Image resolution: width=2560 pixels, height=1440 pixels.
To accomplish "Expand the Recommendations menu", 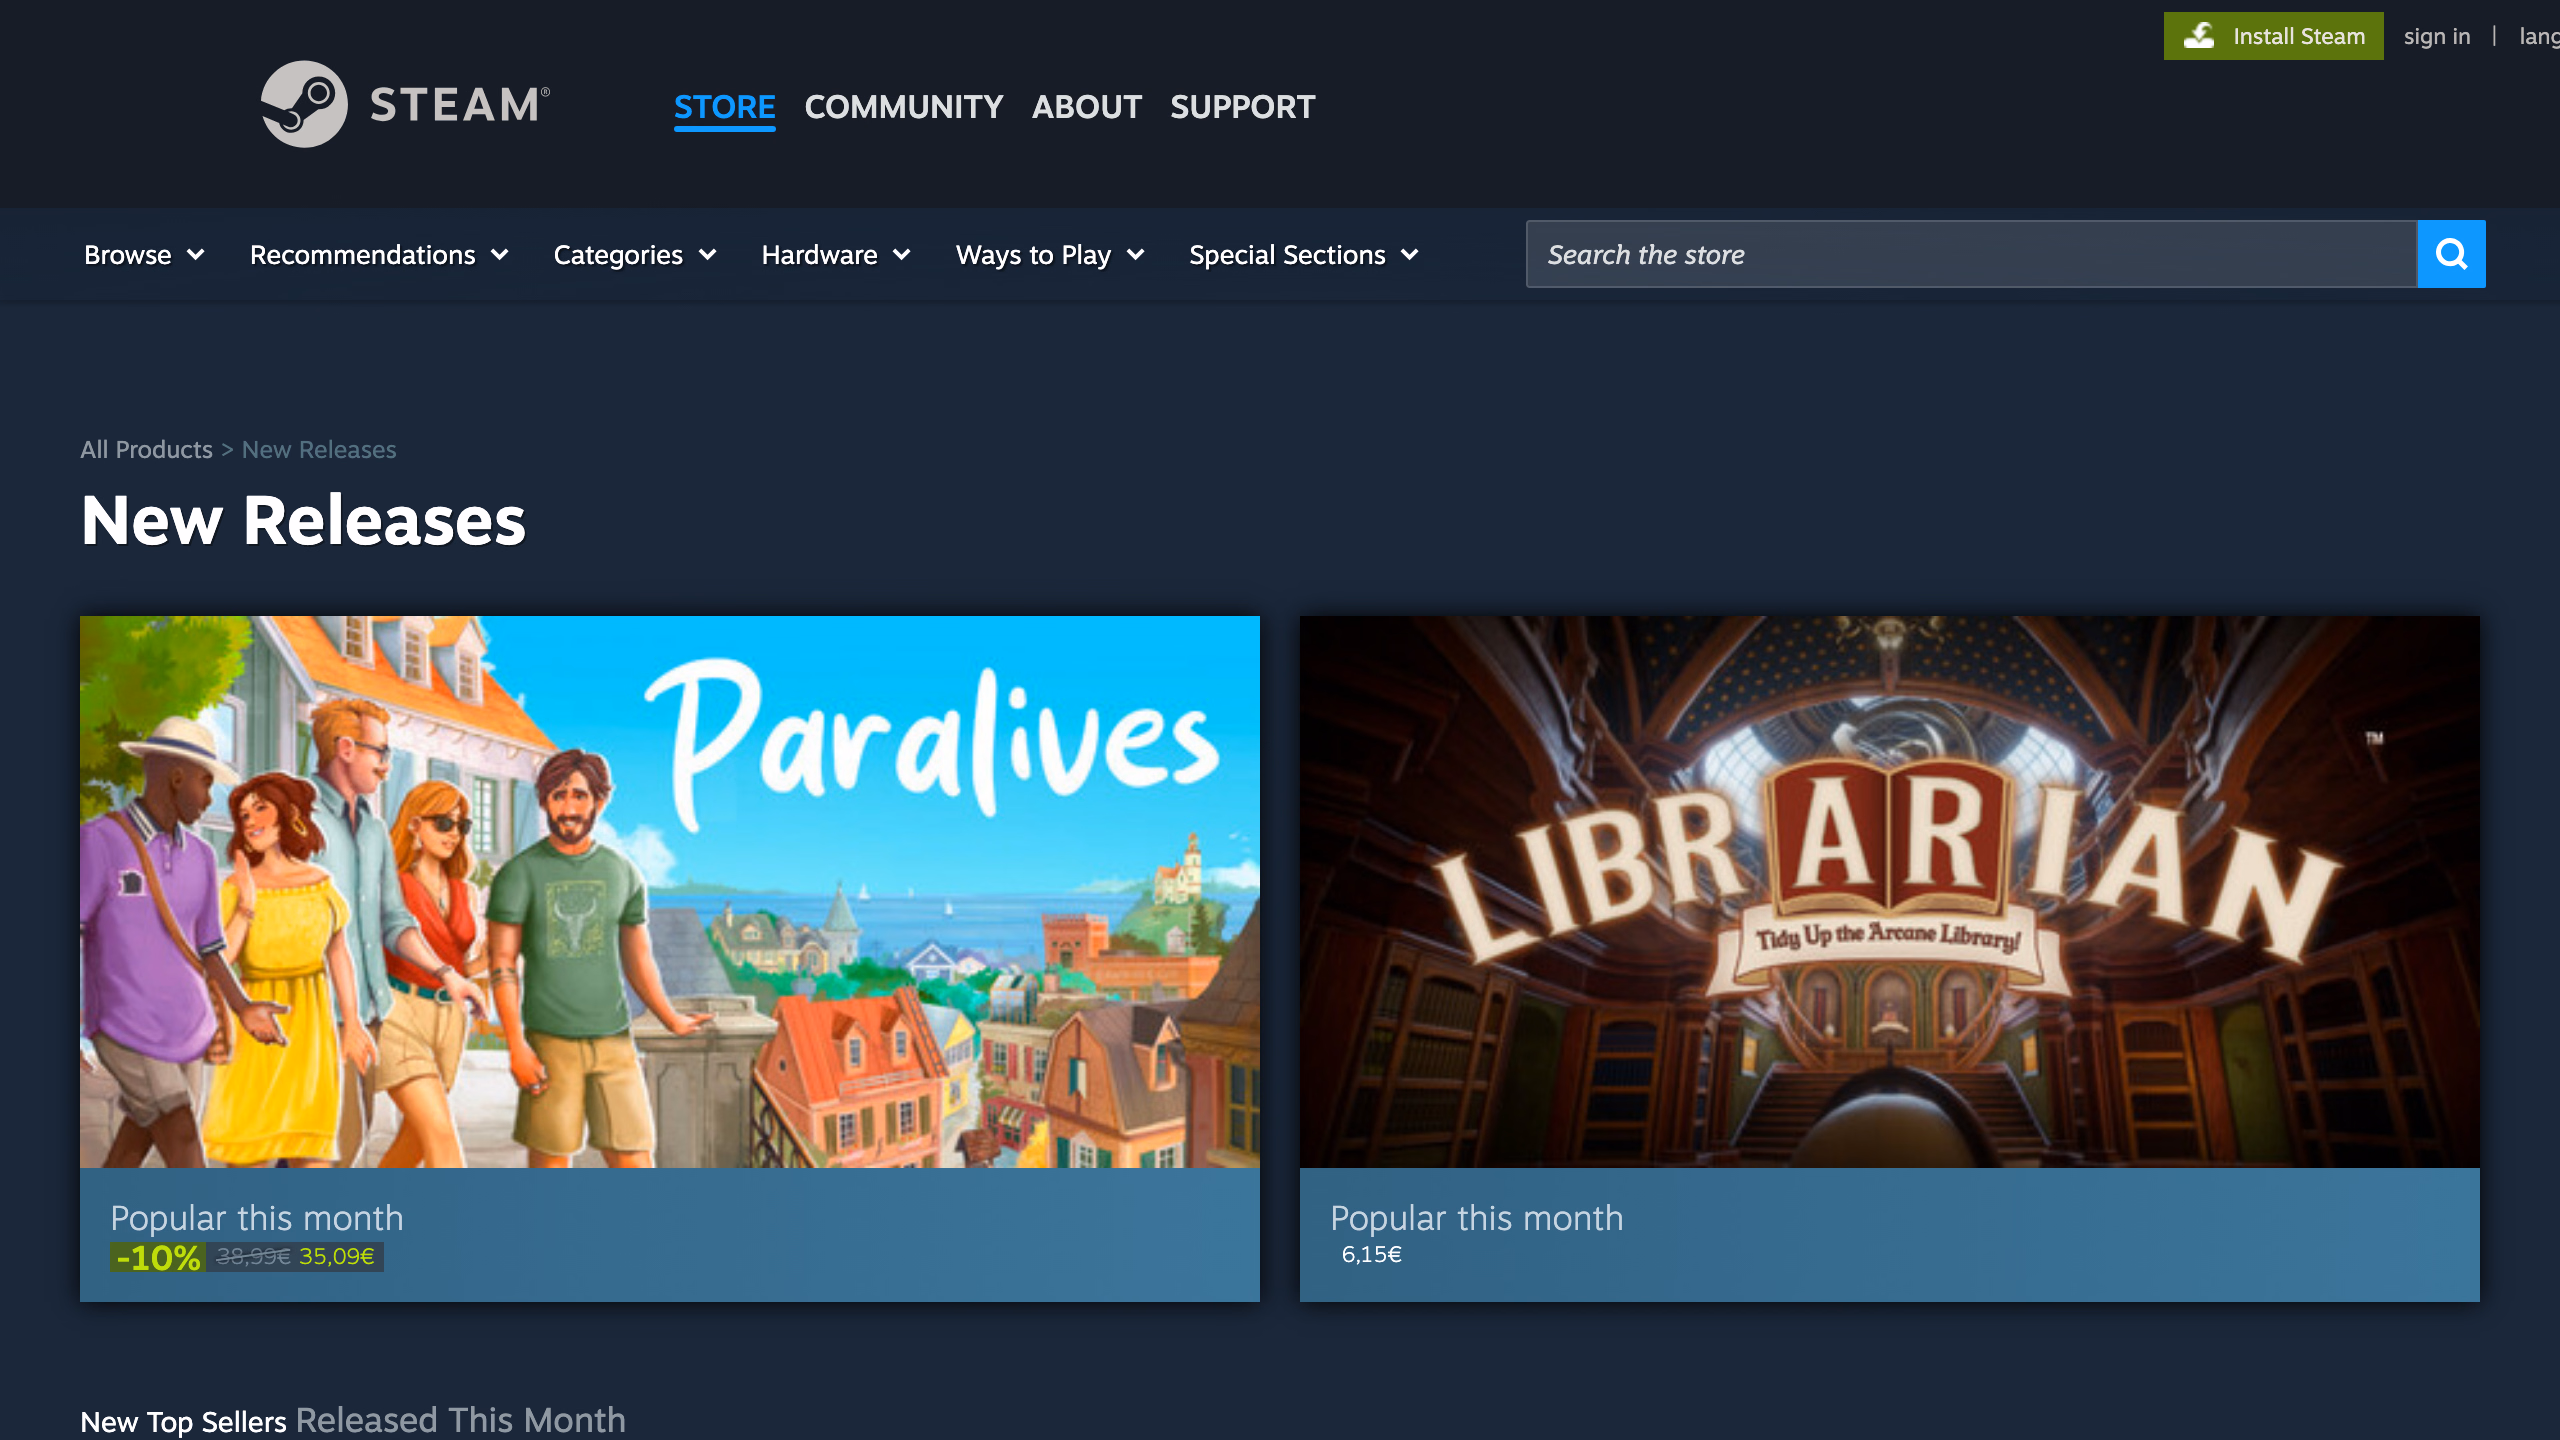I will click(380, 255).
